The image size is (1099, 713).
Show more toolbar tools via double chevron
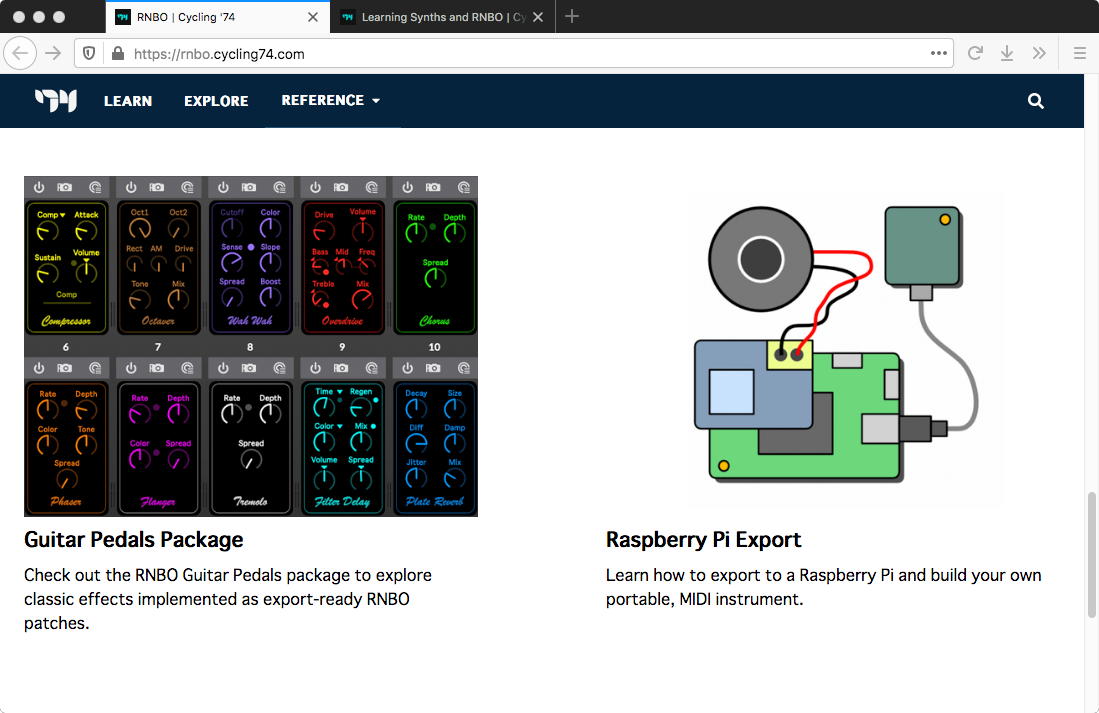click(x=1039, y=53)
